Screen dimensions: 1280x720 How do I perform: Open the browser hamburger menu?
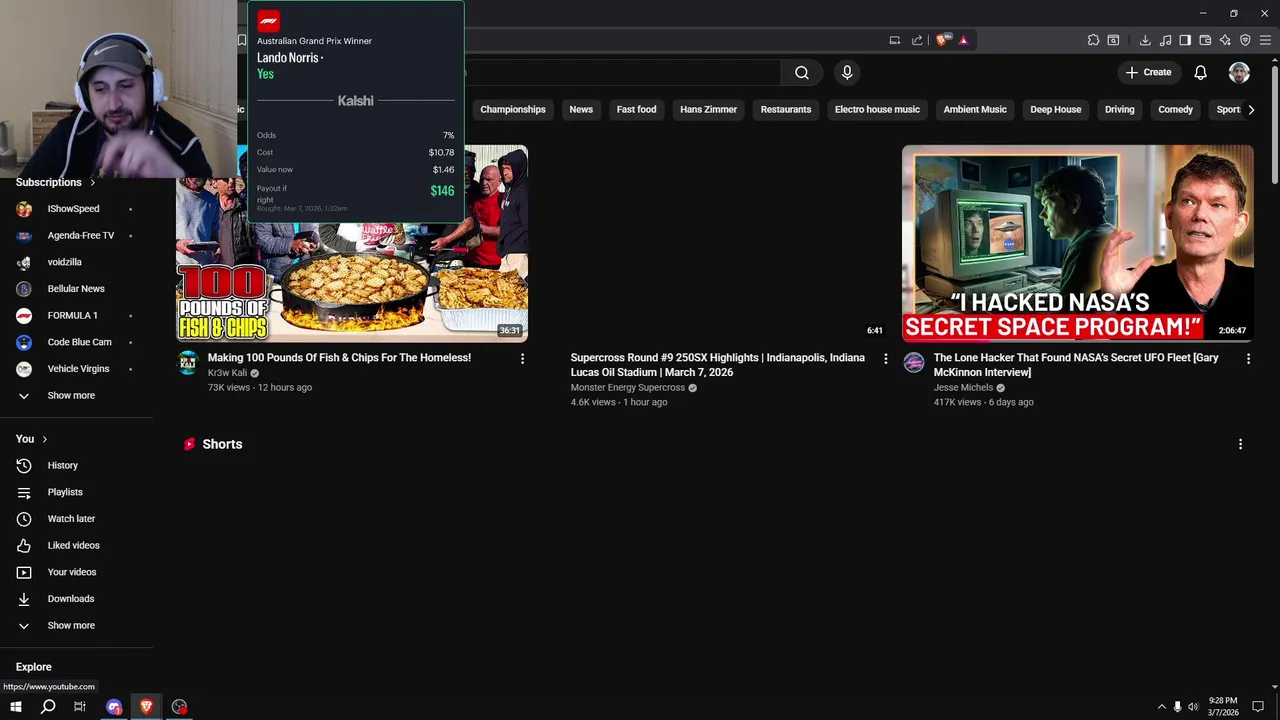tap(1265, 40)
